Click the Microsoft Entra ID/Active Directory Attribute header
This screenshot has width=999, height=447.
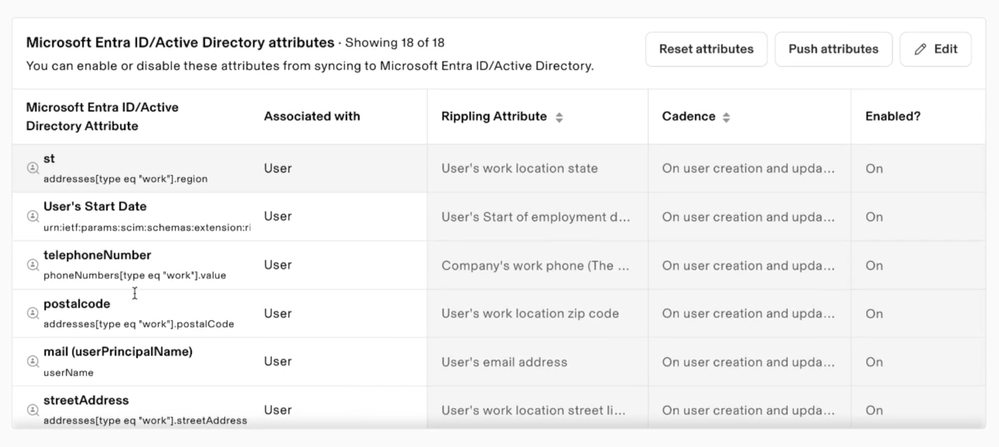click(102, 117)
